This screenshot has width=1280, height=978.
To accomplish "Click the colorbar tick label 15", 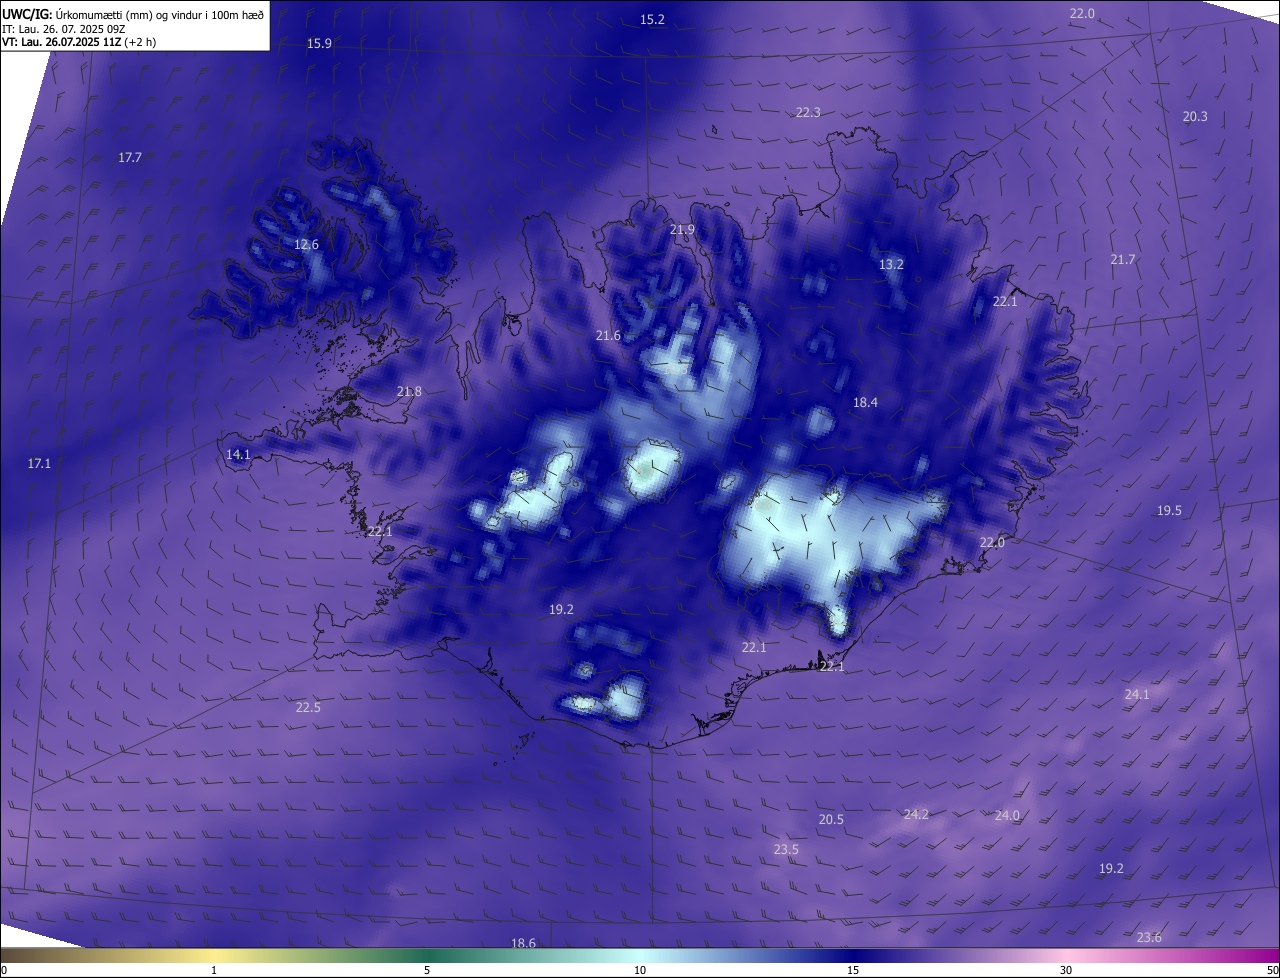I will tap(853, 970).
